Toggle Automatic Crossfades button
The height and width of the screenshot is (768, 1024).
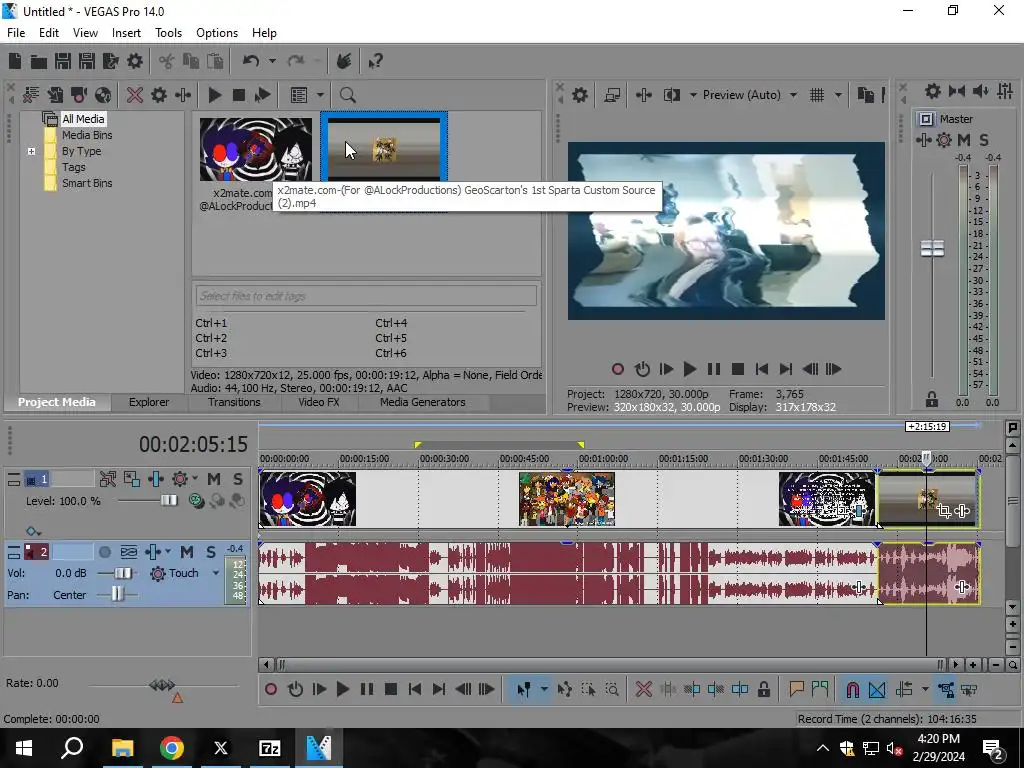click(x=876, y=690)
